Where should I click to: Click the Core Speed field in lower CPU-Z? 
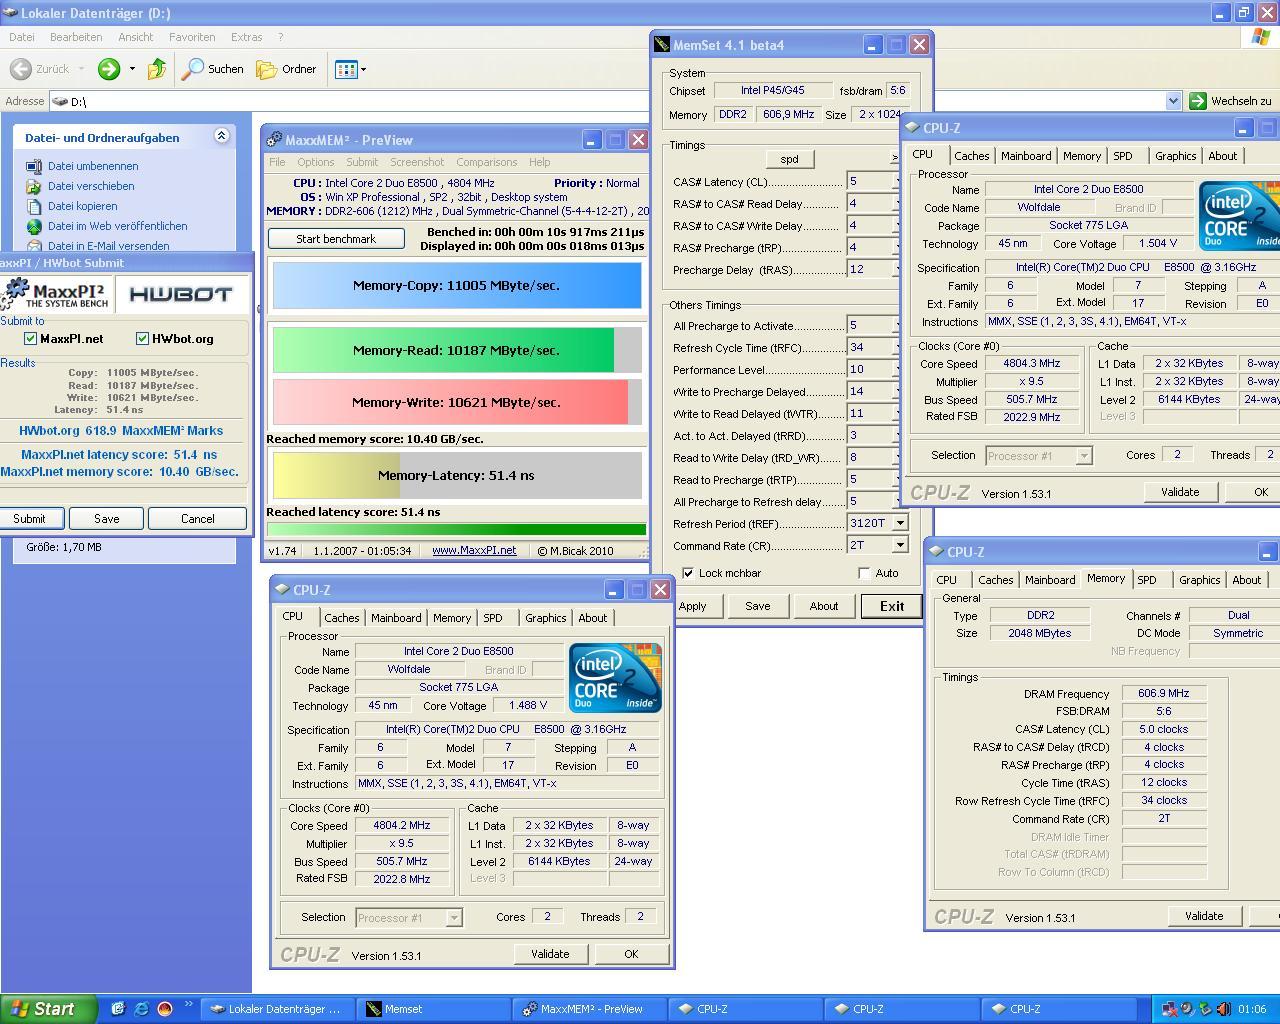tap(402, 826)
